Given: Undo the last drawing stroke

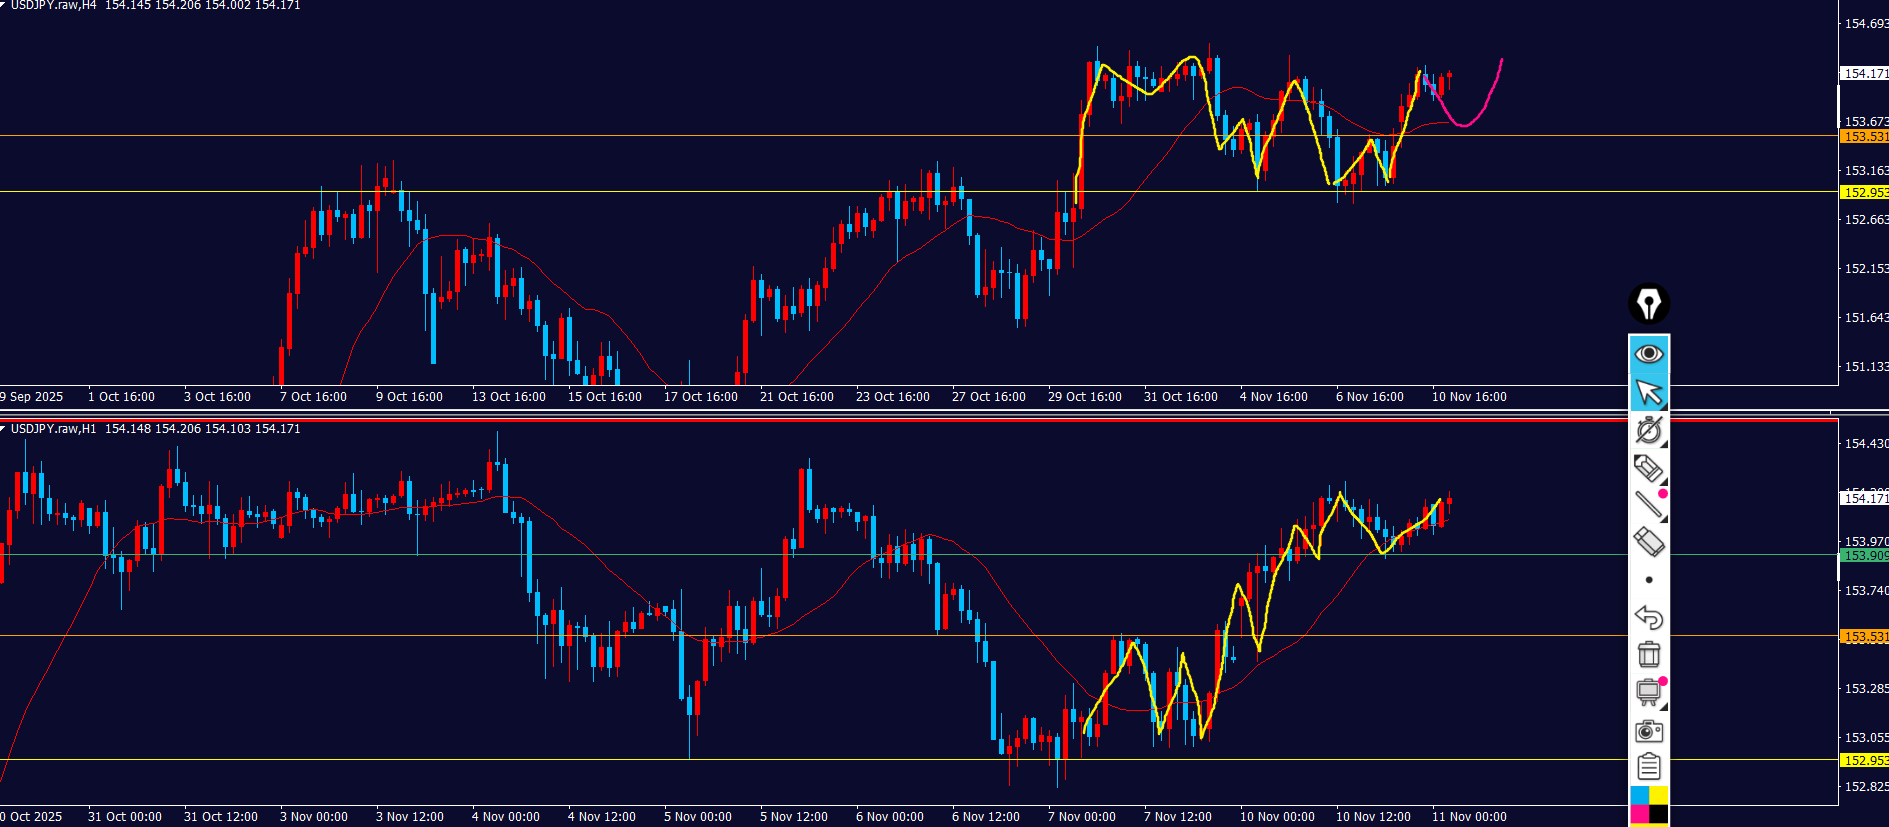Looking at the screenshot, I should coord(1648,617).
